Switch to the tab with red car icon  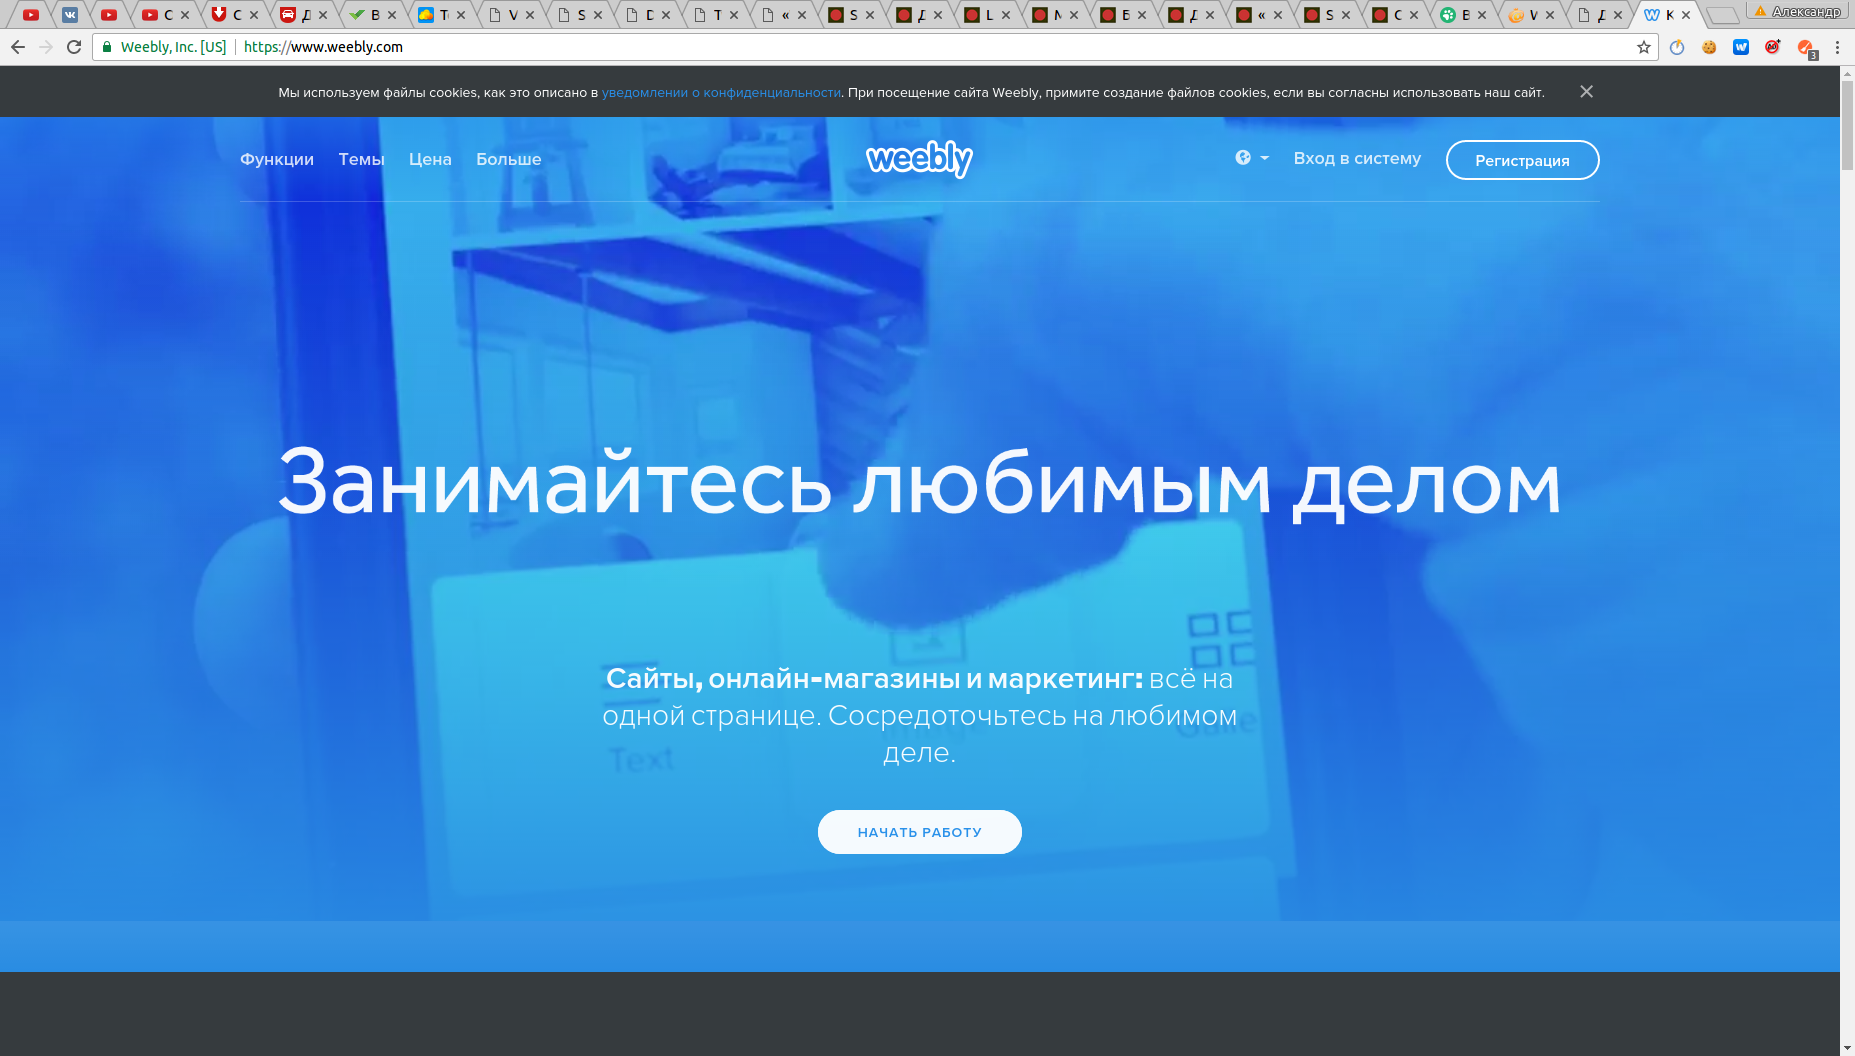[304, 15]
